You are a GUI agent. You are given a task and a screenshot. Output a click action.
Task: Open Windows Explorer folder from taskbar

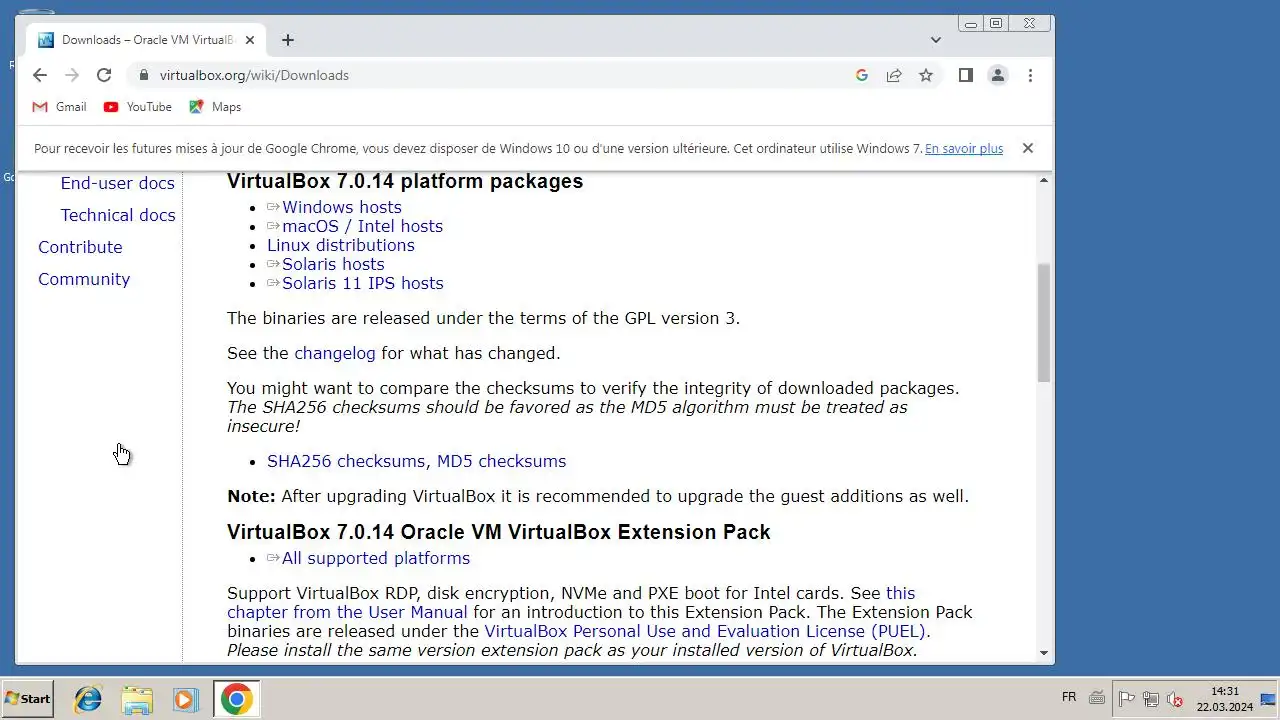(137, 699)
